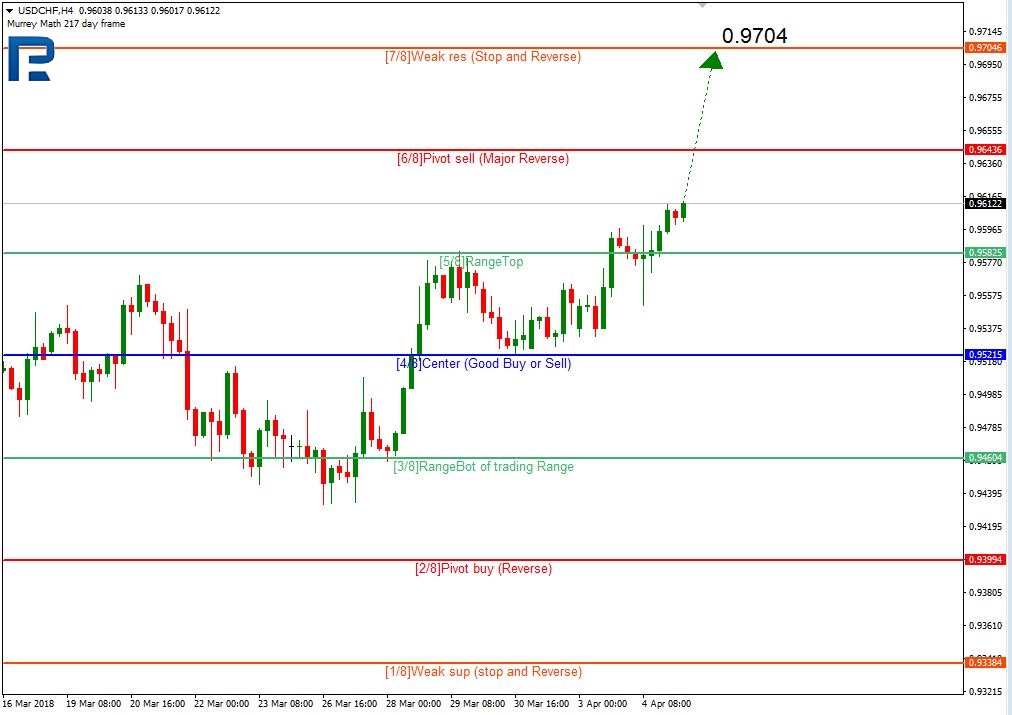Click the 22 Mar 00:00 time label
Image resolution: width=1012 pixels, height=715 pixels.
pyautogui.click(x=221, y=703)
